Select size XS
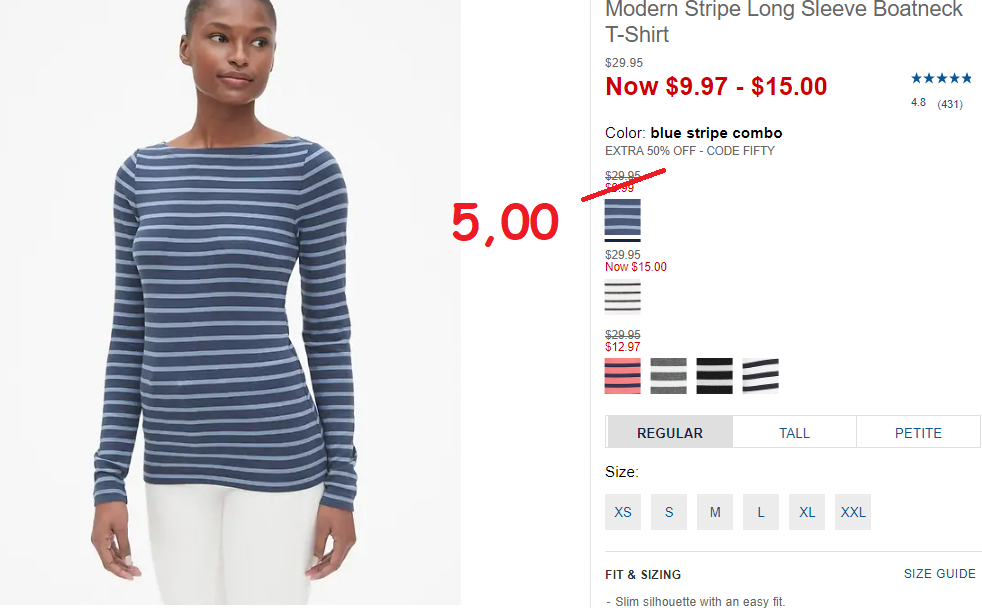Screen dimensions: 982x608 point(623,512)
